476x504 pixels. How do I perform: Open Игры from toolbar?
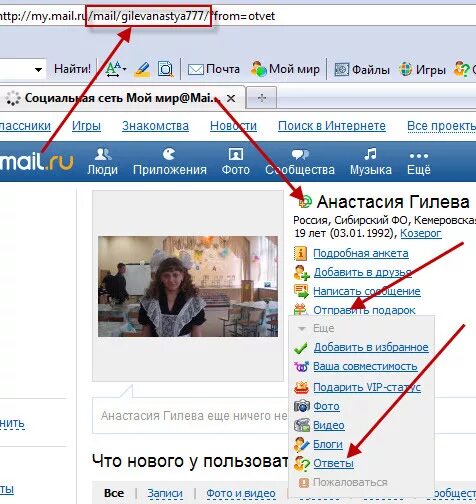(422, 70)
